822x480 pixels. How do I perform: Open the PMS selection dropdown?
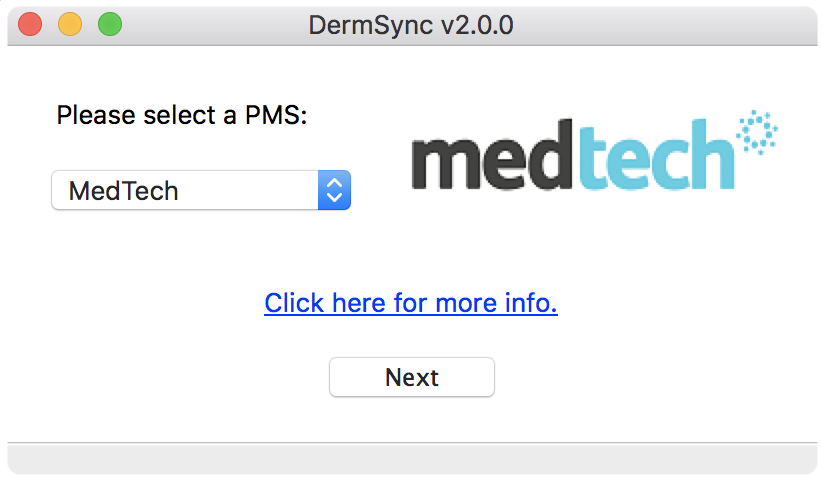[200, 190]
